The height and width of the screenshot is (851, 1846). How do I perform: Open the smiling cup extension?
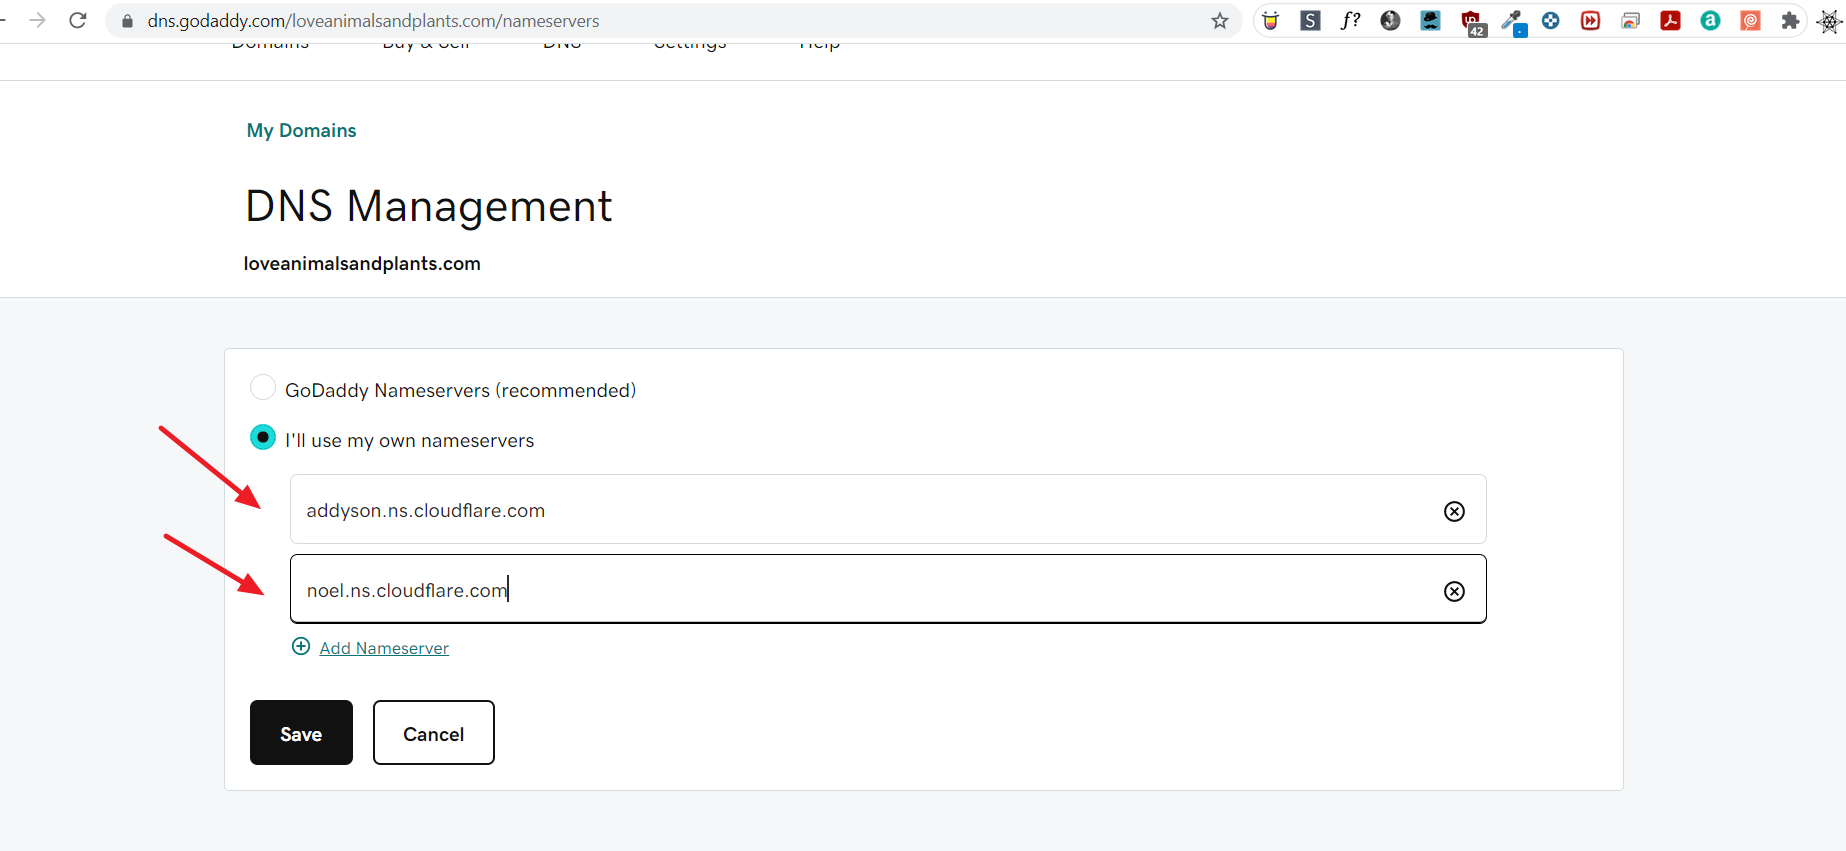click(1270, 21)
